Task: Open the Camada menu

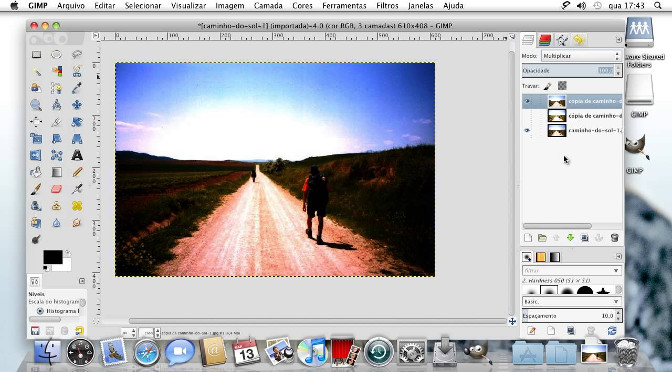Action: 268,6
